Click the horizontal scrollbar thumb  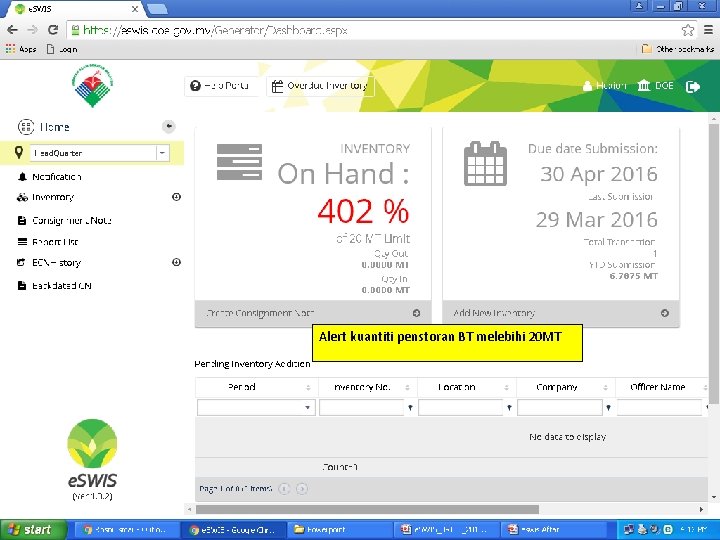click(x=367, y=509)
